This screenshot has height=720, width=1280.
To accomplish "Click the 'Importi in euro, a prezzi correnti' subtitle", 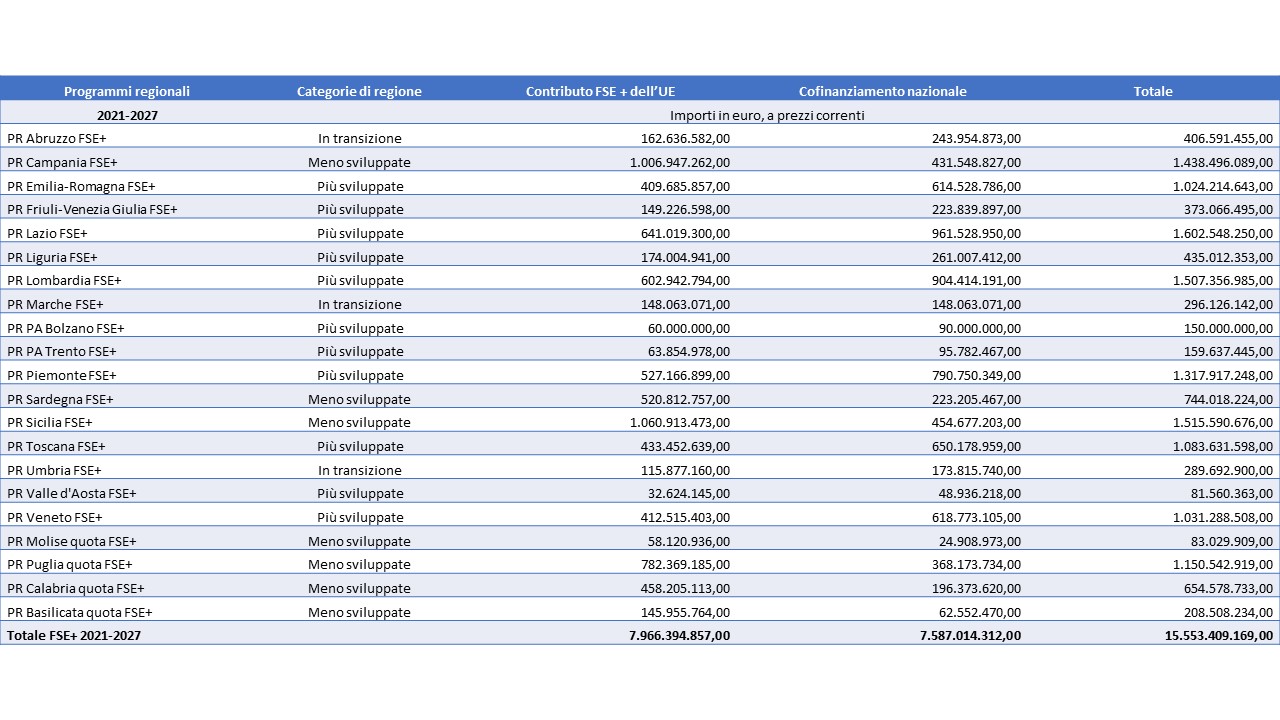I will (767, 115).
